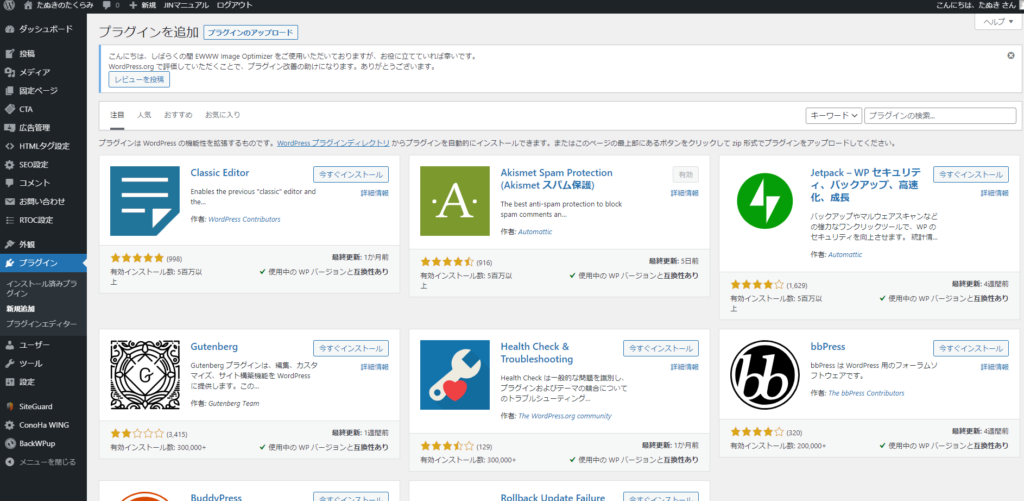Viewport: 1024px width, 501px height.
Task: Open The bbPress Contributors author link
Action: coord(866,393)
